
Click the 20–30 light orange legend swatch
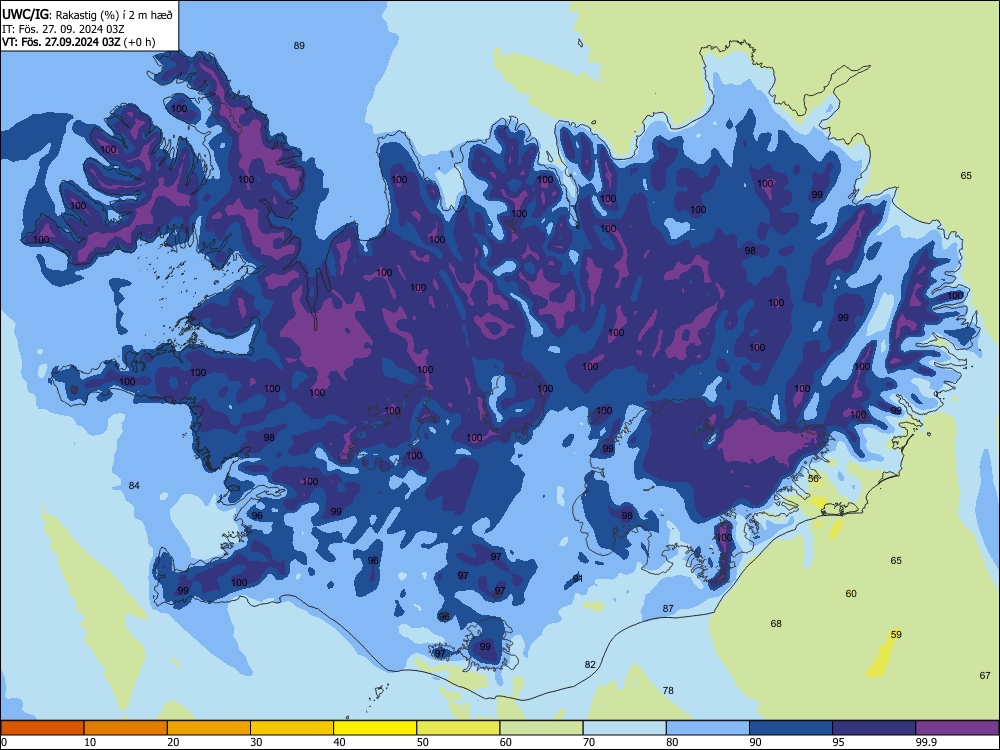pyautogui.click(x=209, y=728)
